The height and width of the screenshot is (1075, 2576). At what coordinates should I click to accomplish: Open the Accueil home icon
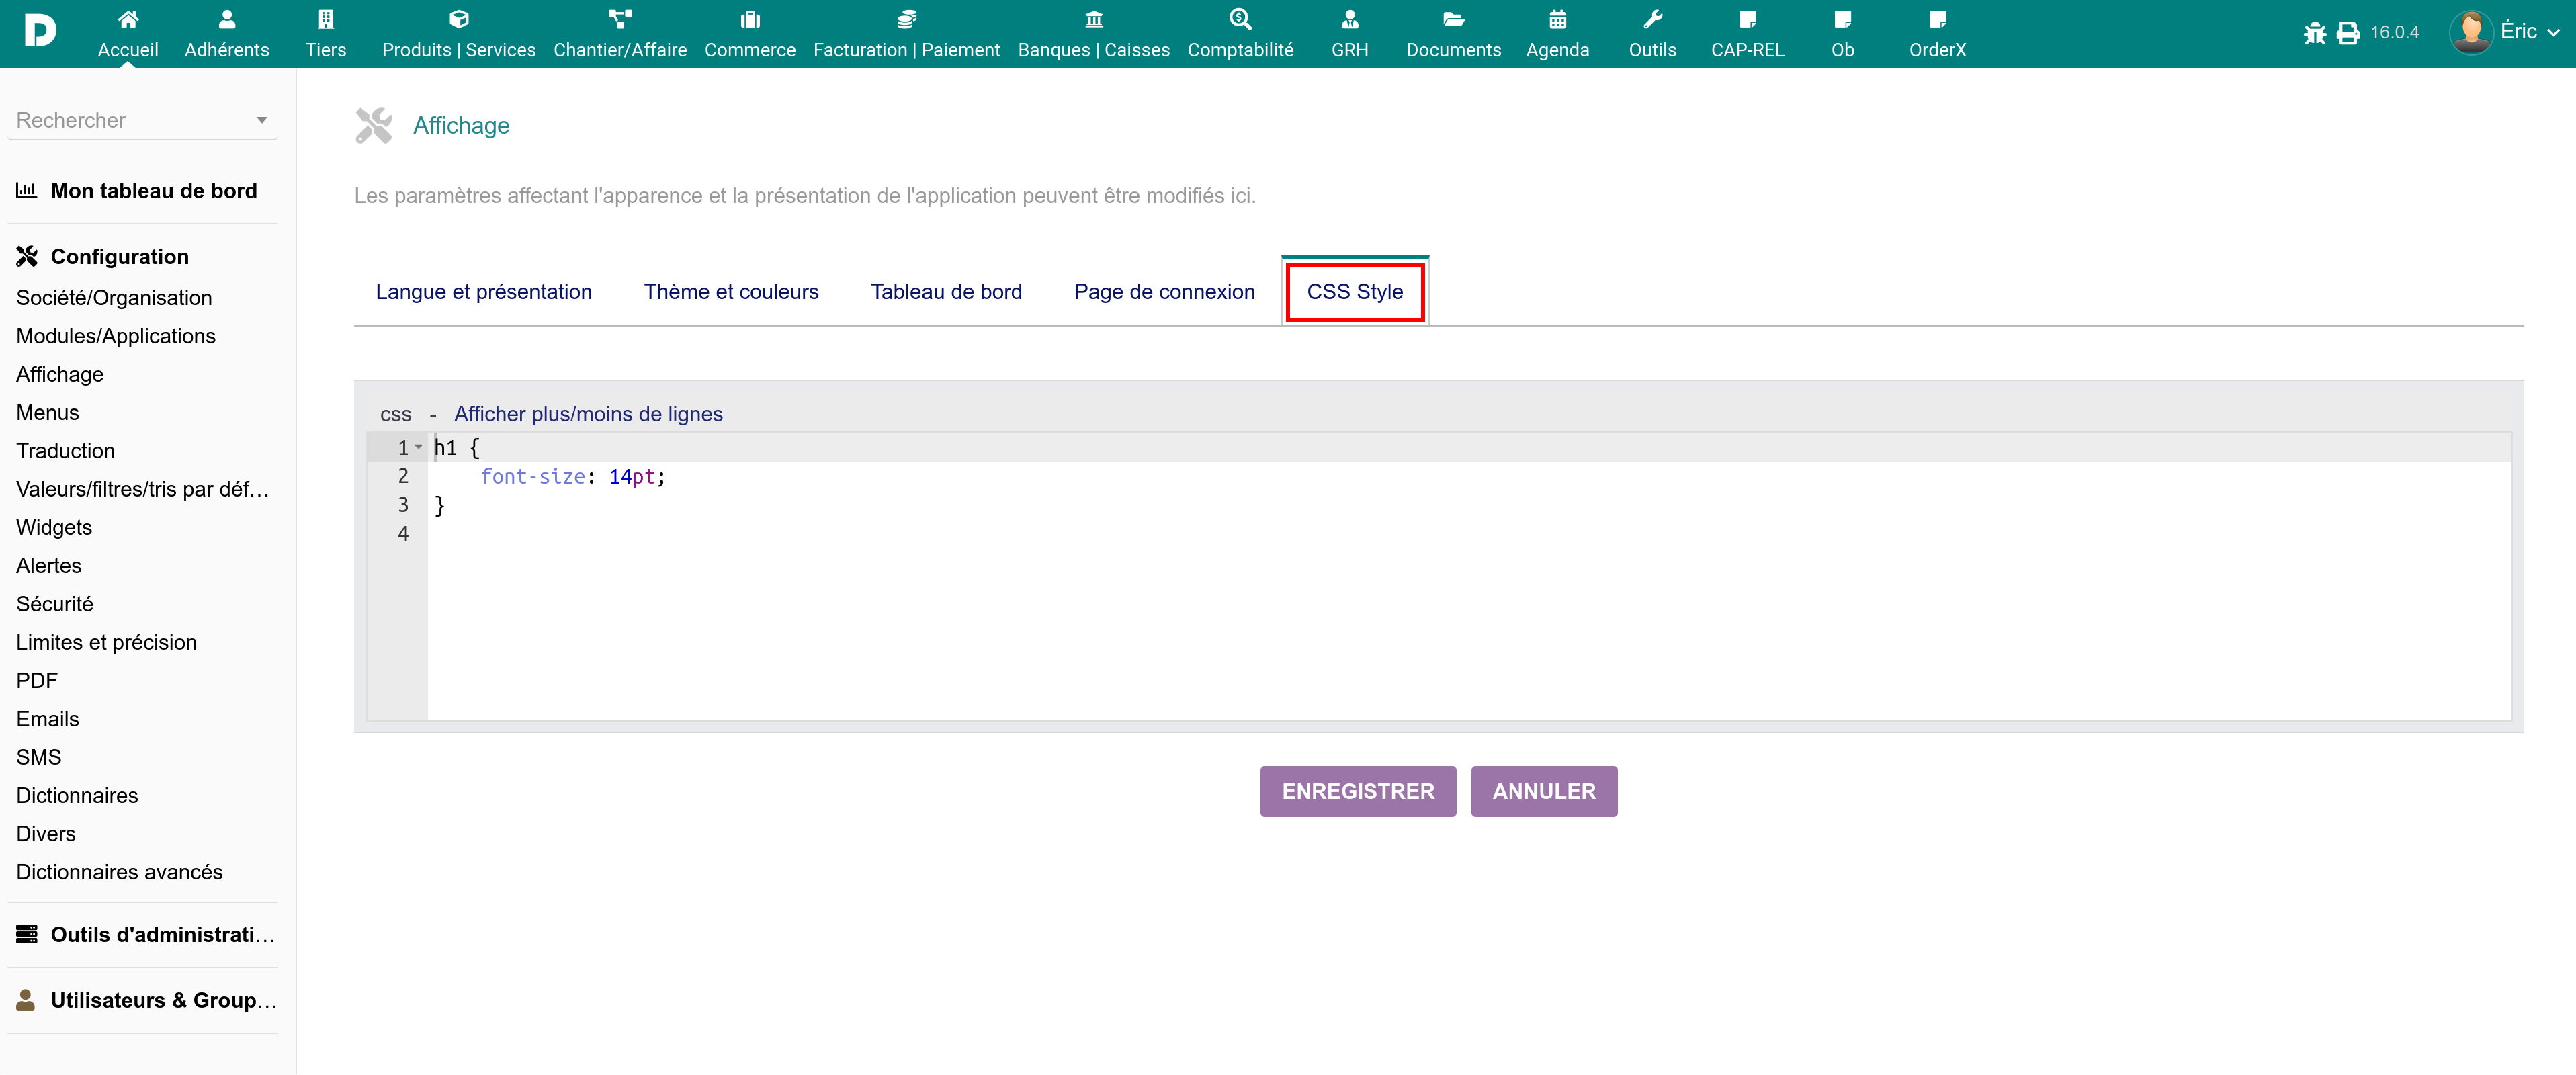tap(128, 19)
